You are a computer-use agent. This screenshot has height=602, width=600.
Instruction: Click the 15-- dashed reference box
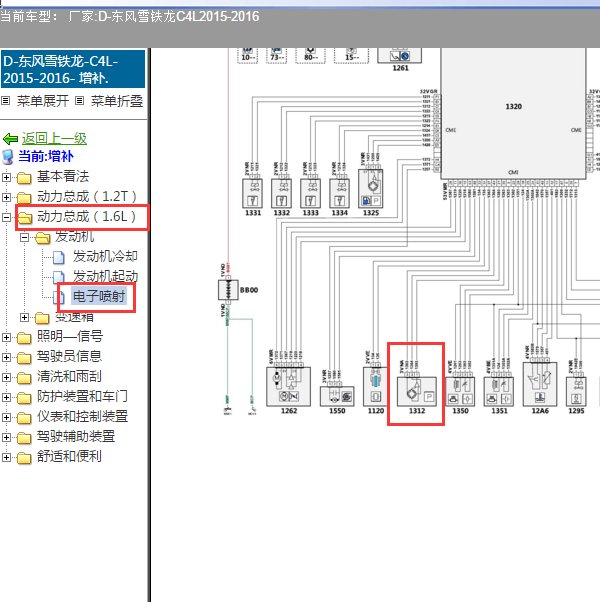click(351, 56)
